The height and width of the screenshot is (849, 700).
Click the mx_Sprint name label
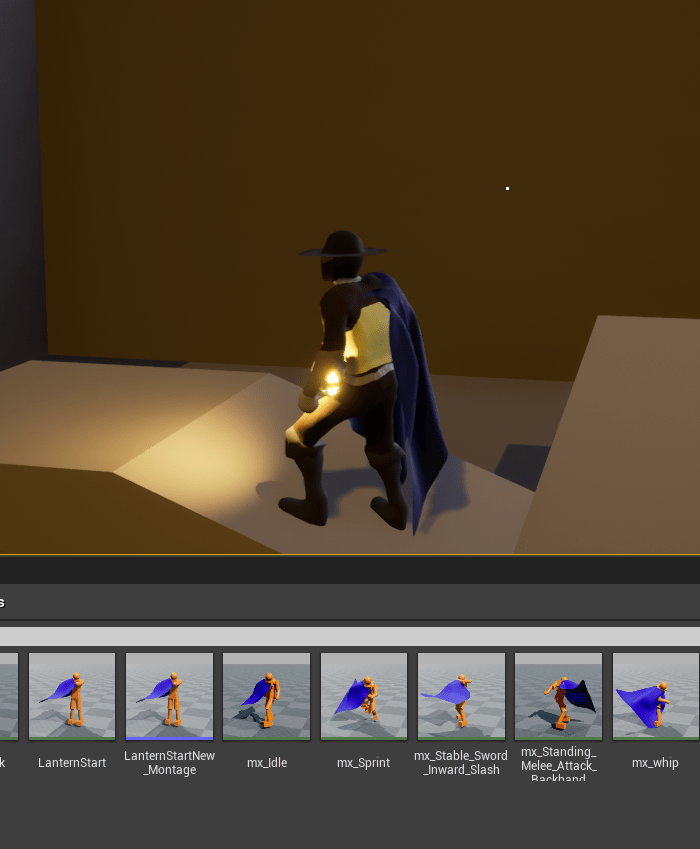363,763
